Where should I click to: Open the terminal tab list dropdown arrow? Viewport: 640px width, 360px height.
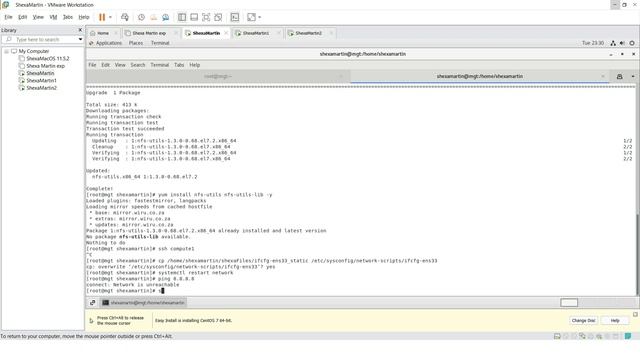point(633,76)
